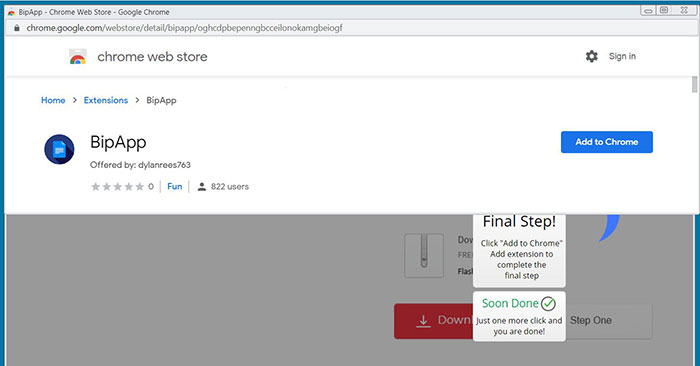Open the Fun category link
Image resolution: width=700 pixels, height=366 pixels.
coord(175,187)
